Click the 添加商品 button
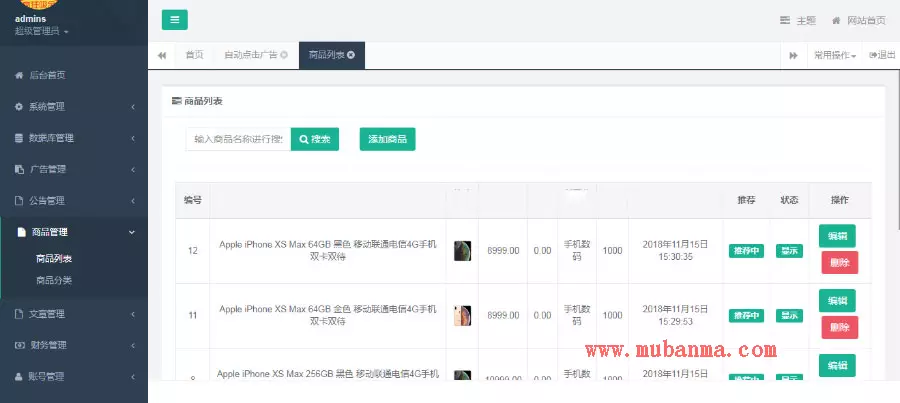This screenshot has width=900, height=403. point(387,139)
